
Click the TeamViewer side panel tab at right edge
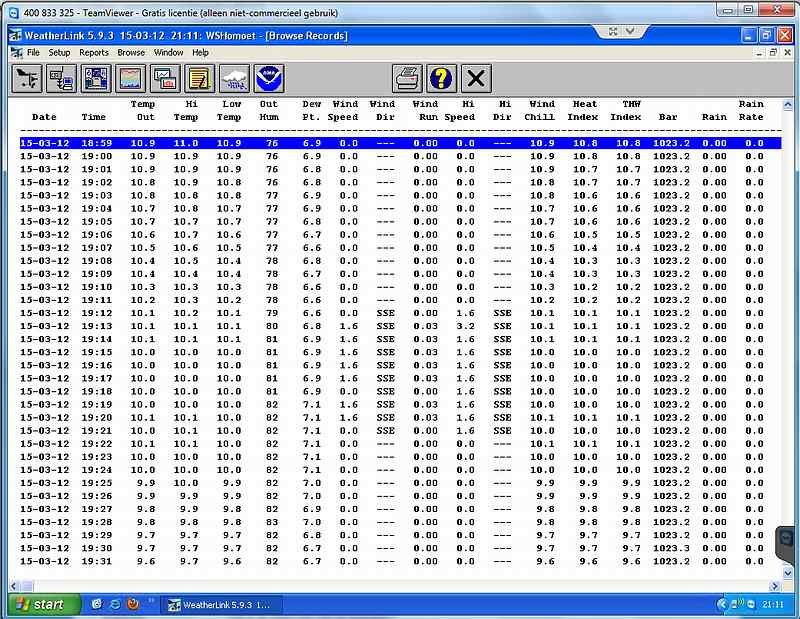(786, 543)
